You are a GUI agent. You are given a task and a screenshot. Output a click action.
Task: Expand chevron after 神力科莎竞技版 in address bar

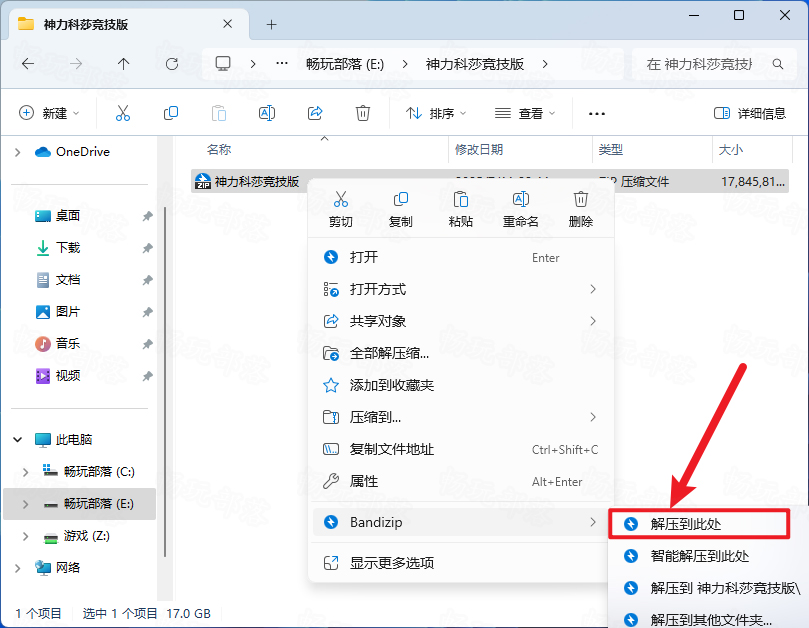(545, 64)
